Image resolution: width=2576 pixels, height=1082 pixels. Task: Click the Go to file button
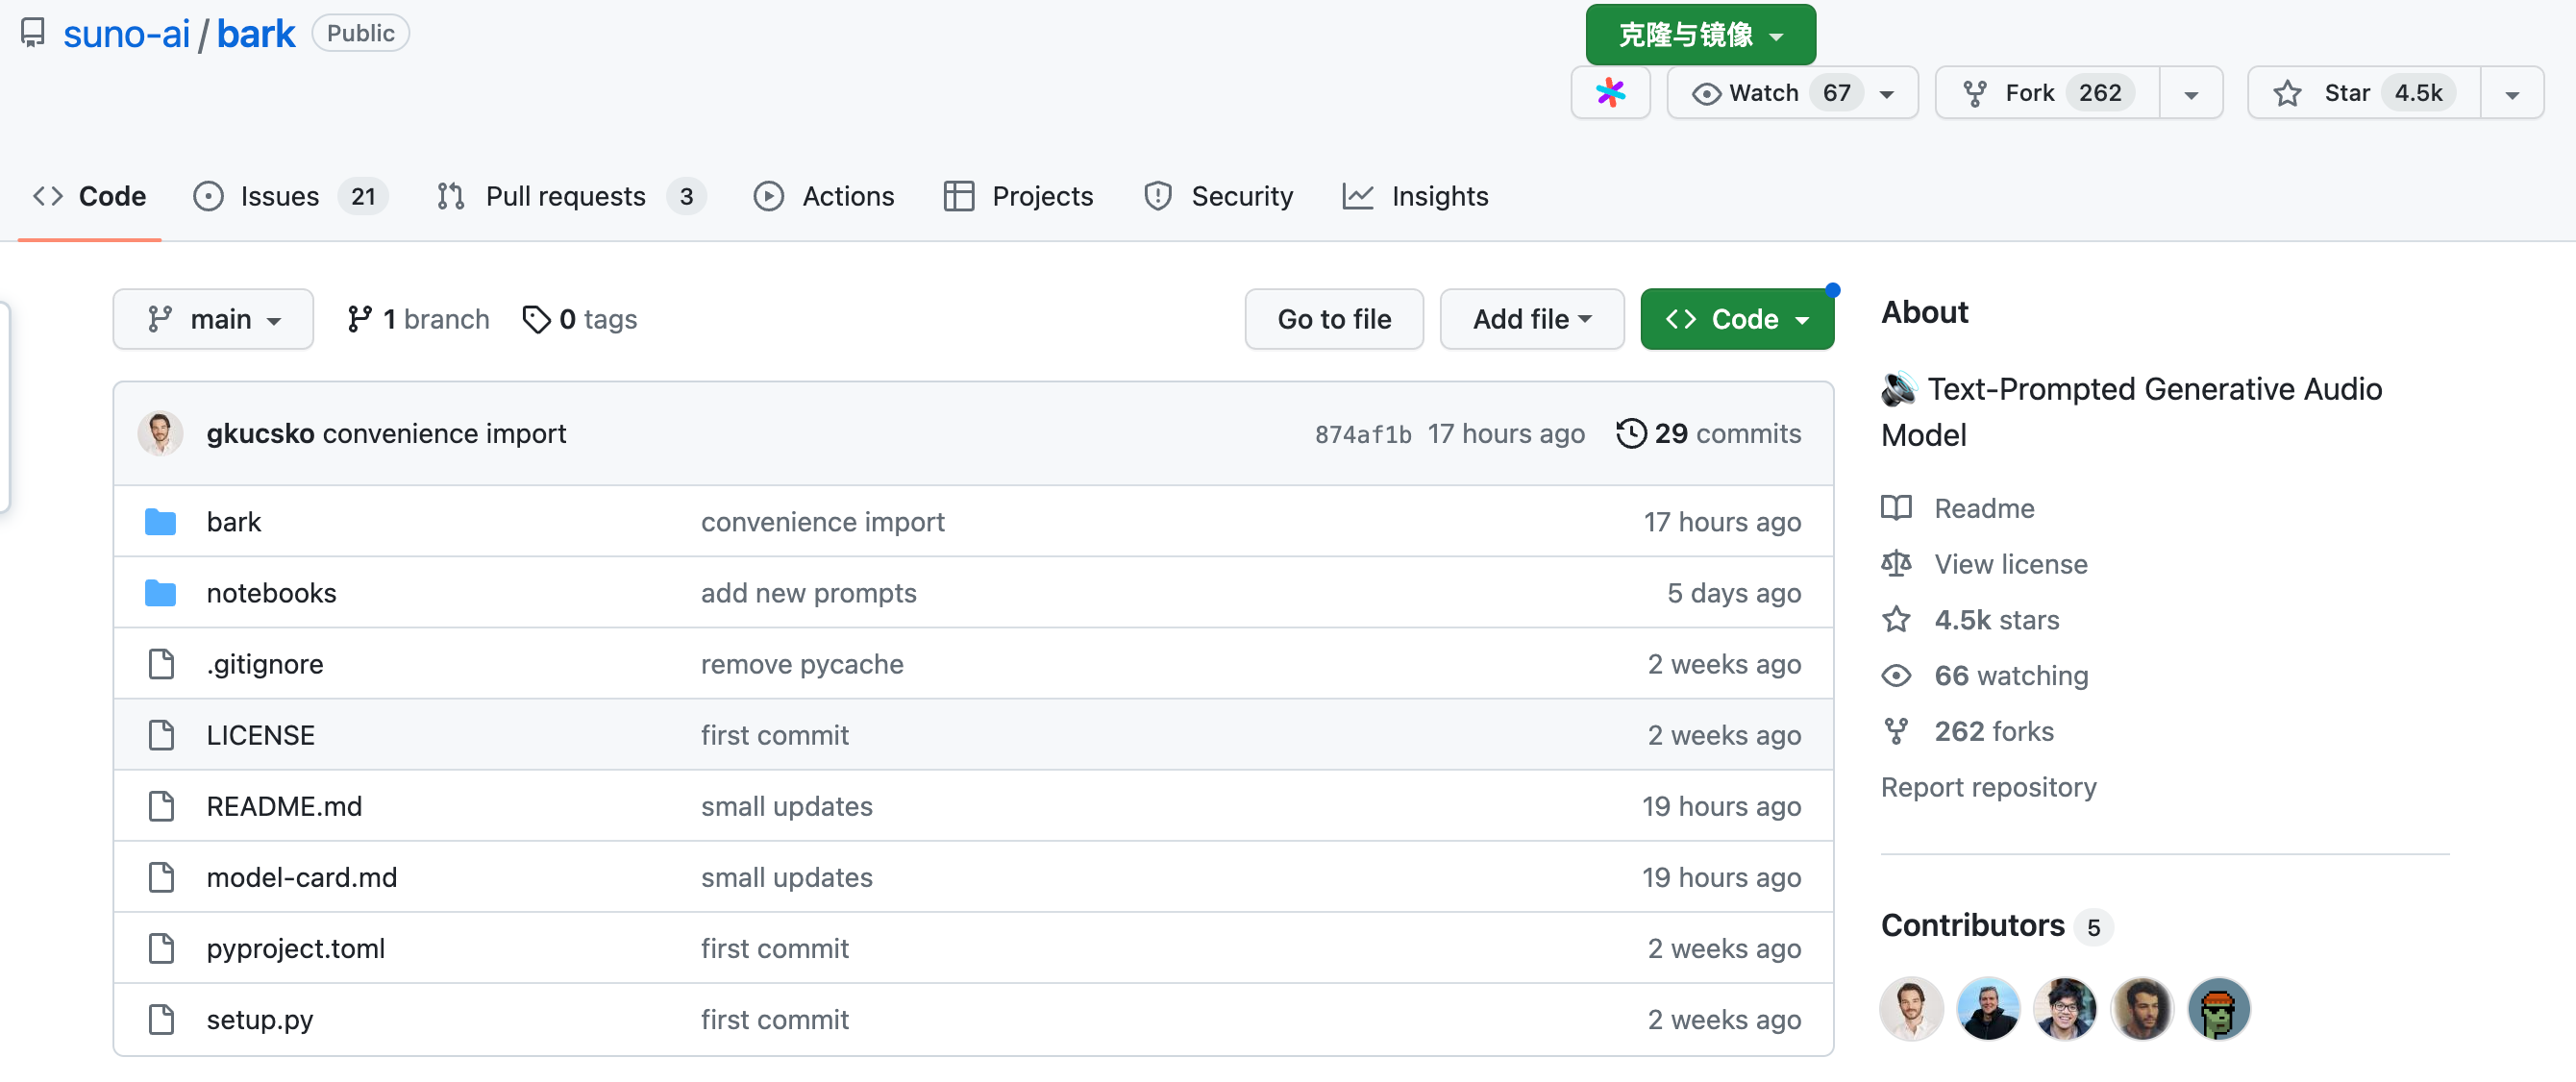[x=1334, y=318]
